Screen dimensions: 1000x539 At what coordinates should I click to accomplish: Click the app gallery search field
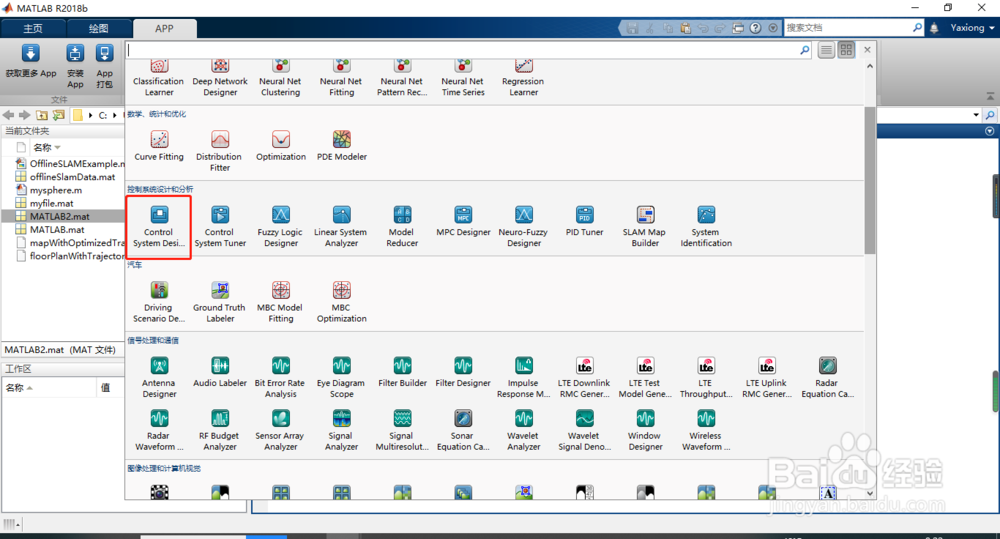463,50
